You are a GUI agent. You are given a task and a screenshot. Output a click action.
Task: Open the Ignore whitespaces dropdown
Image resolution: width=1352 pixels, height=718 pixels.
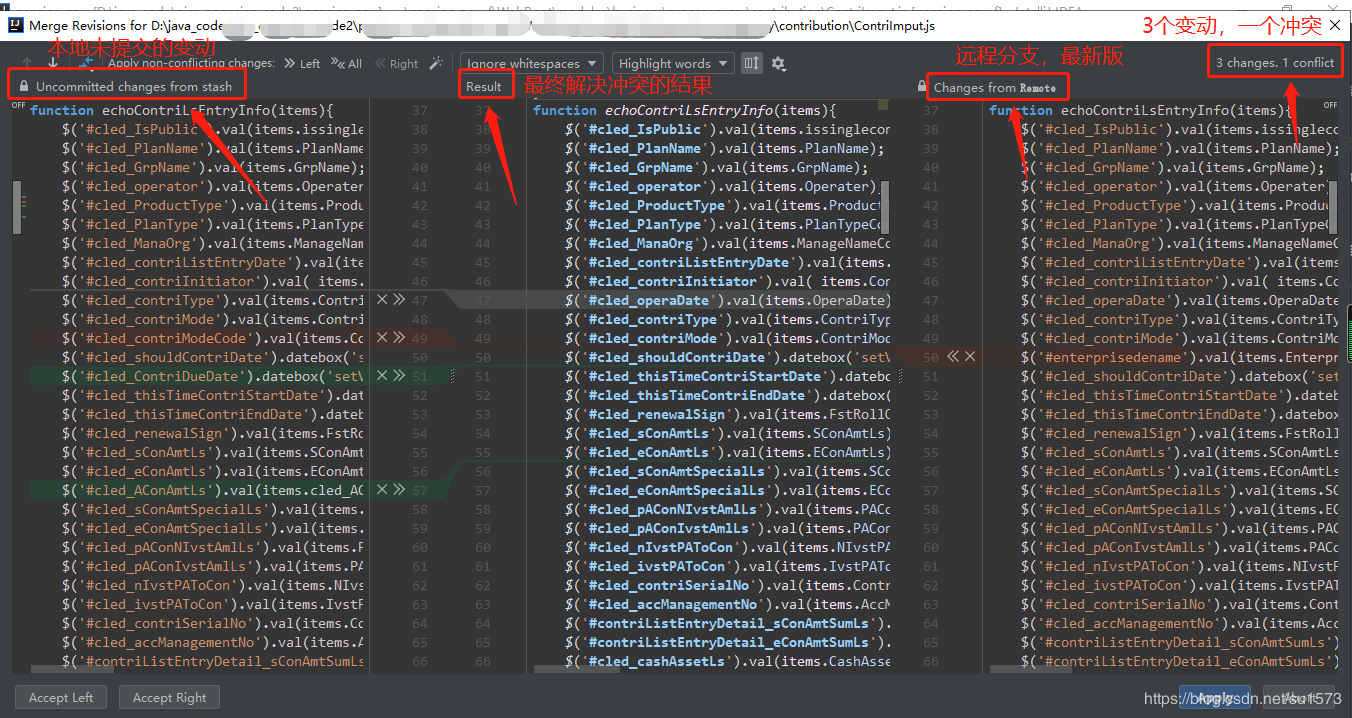[533, 63]
